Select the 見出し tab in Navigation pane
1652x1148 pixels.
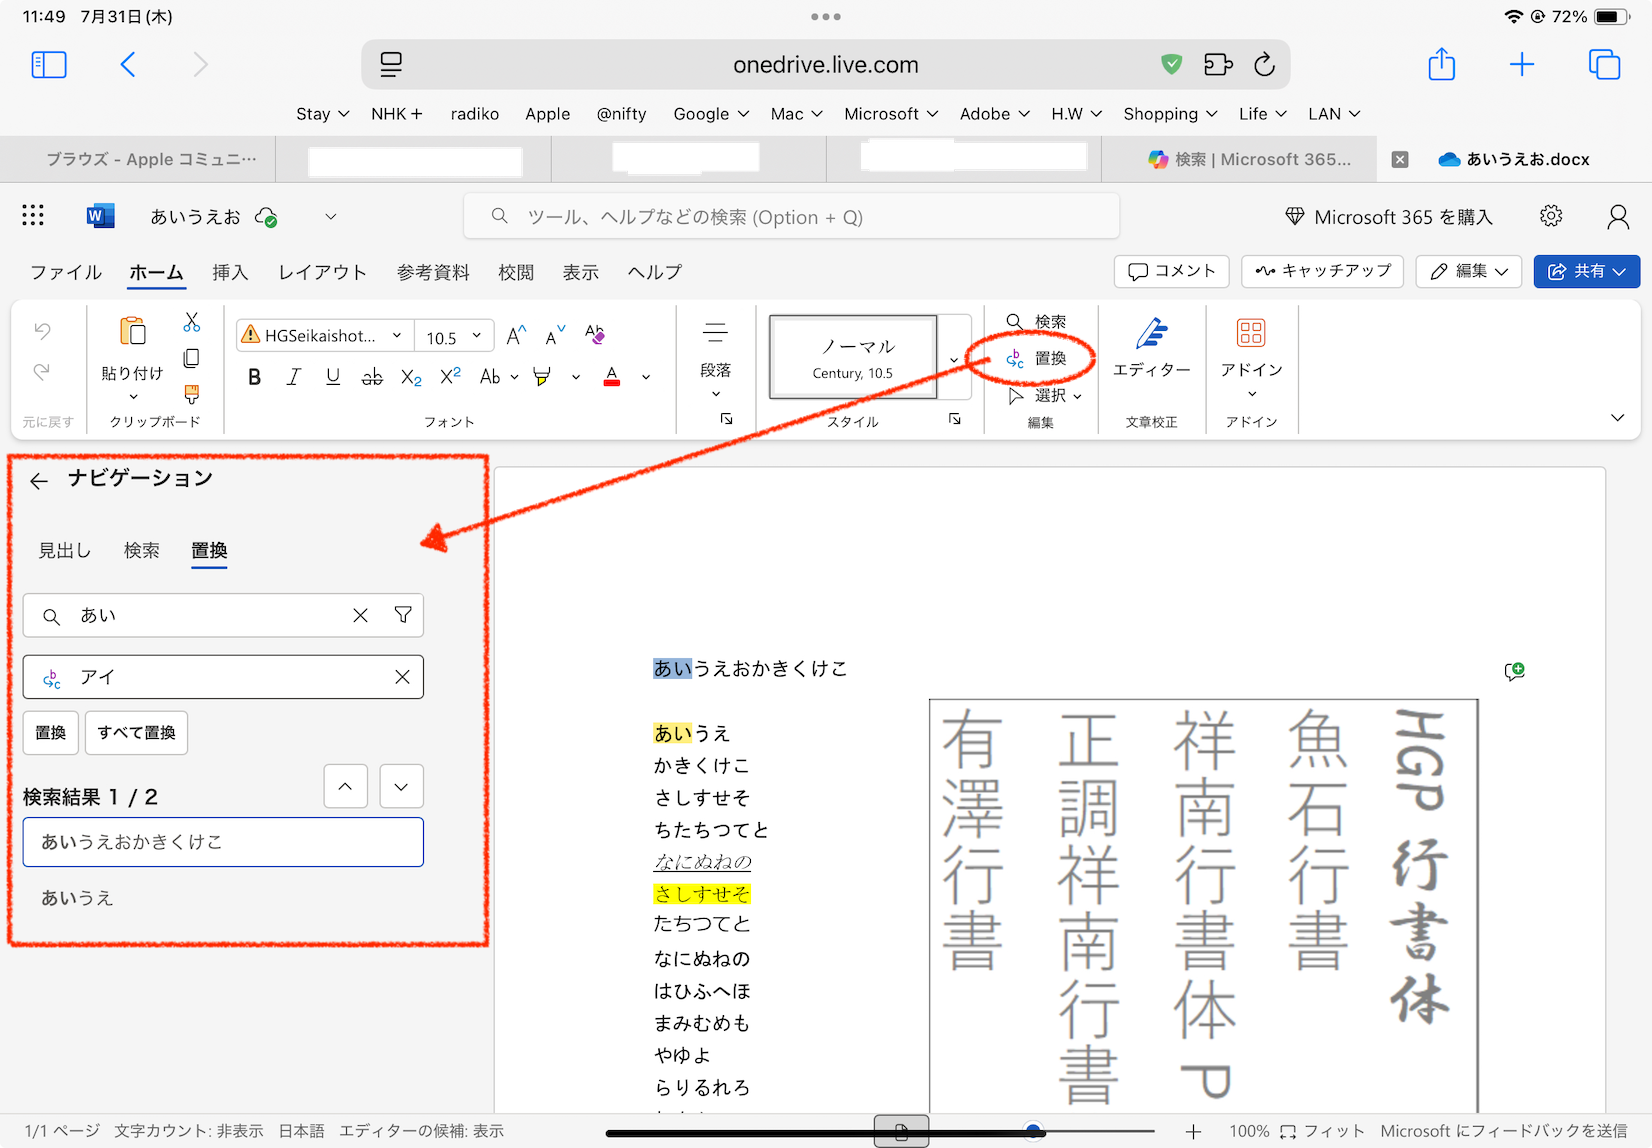tap(65, 550)
